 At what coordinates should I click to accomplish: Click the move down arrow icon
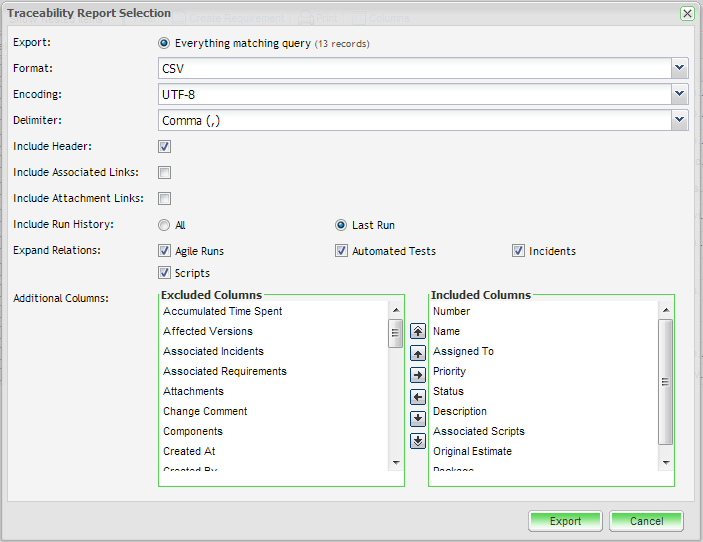coord(418,418)
